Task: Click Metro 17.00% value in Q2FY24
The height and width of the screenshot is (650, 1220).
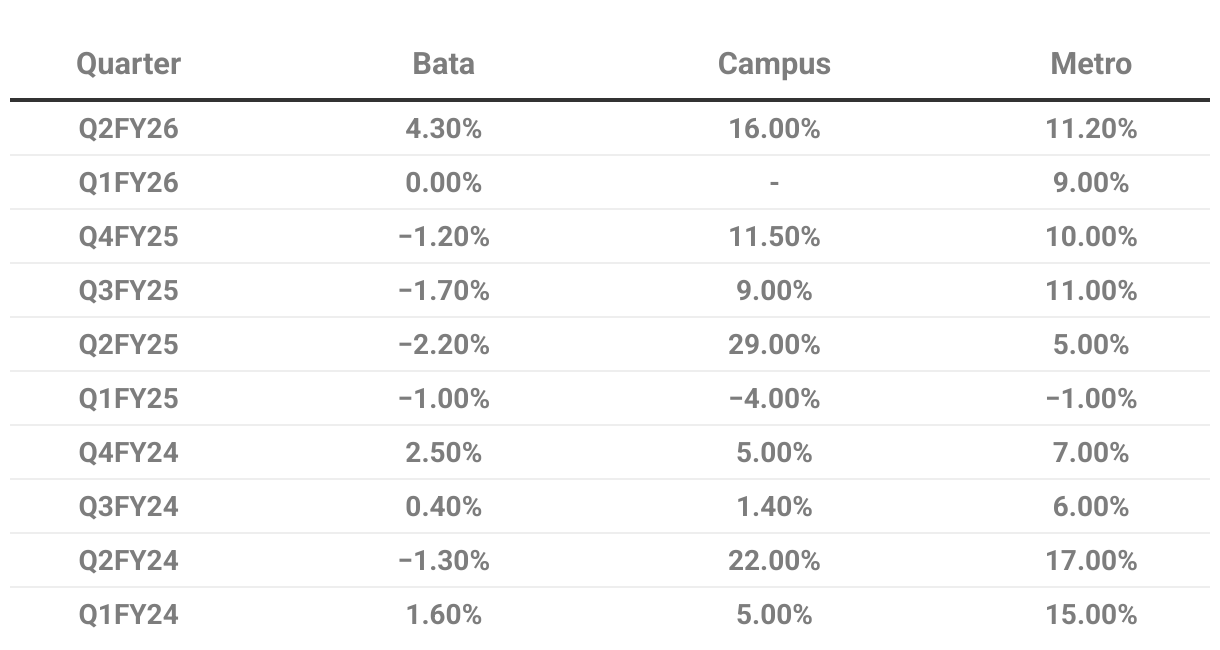Action: tap(1091, 560)
